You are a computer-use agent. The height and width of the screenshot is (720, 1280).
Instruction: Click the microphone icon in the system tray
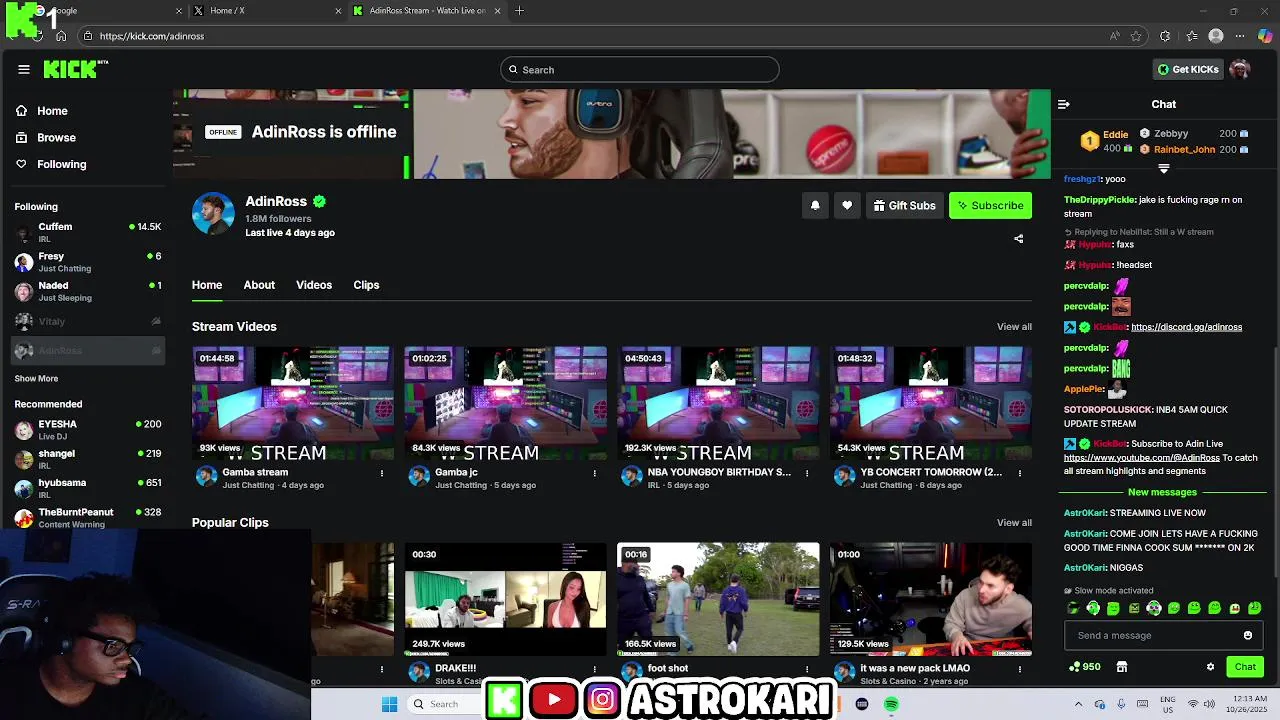(1121, 704)
